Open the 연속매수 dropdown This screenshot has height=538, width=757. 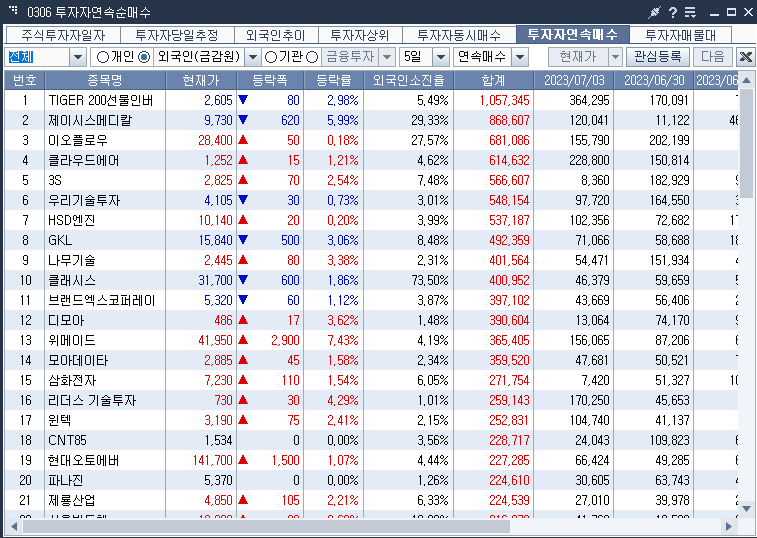coord(520,57)
